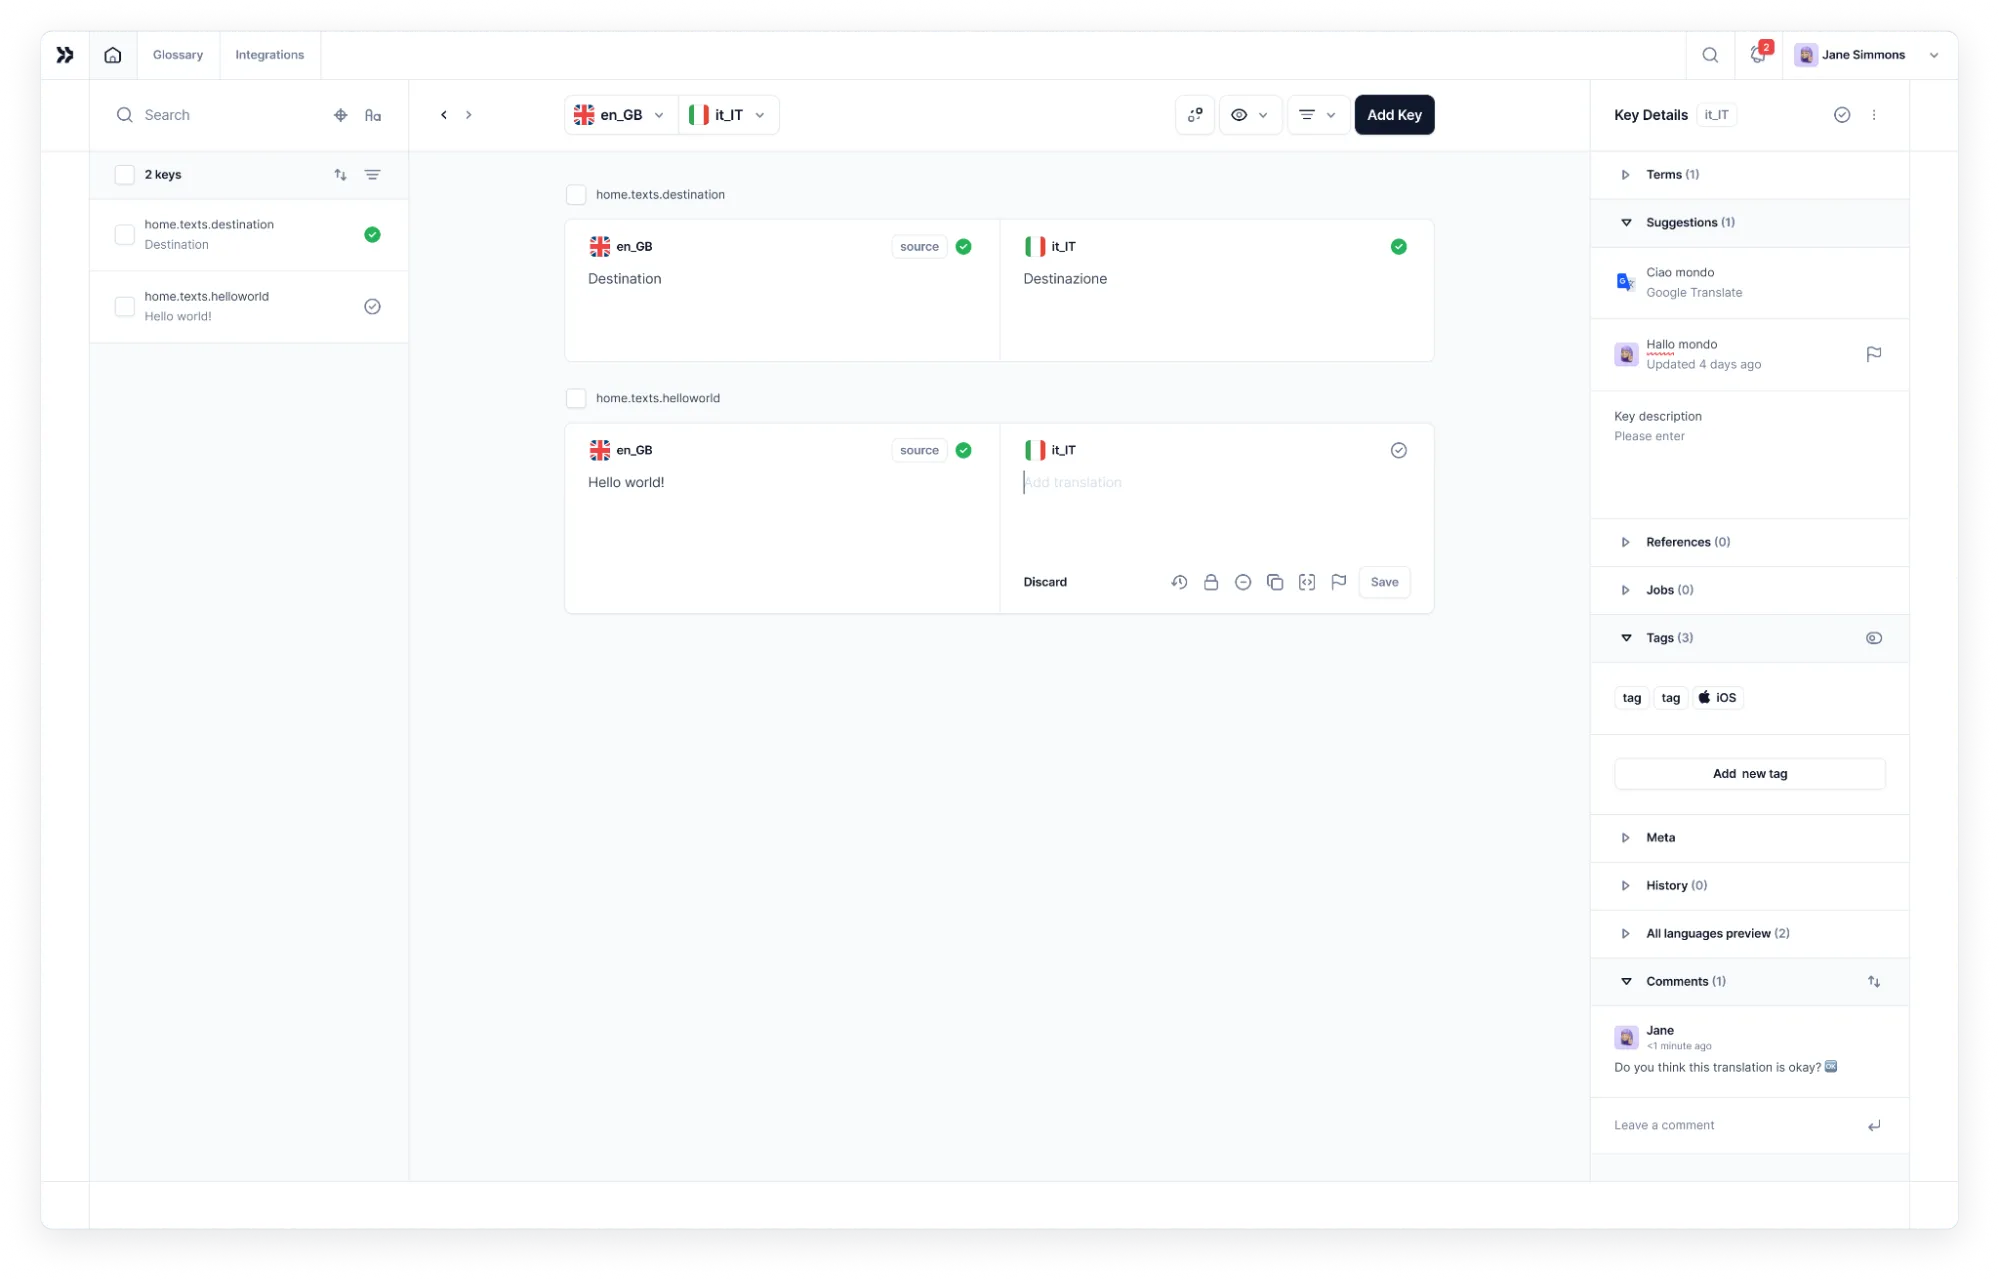The width and height of the screenshot is (1999, 1280).
Task: Open notifications showing 2 alerts
Action: coord(1758,55)
